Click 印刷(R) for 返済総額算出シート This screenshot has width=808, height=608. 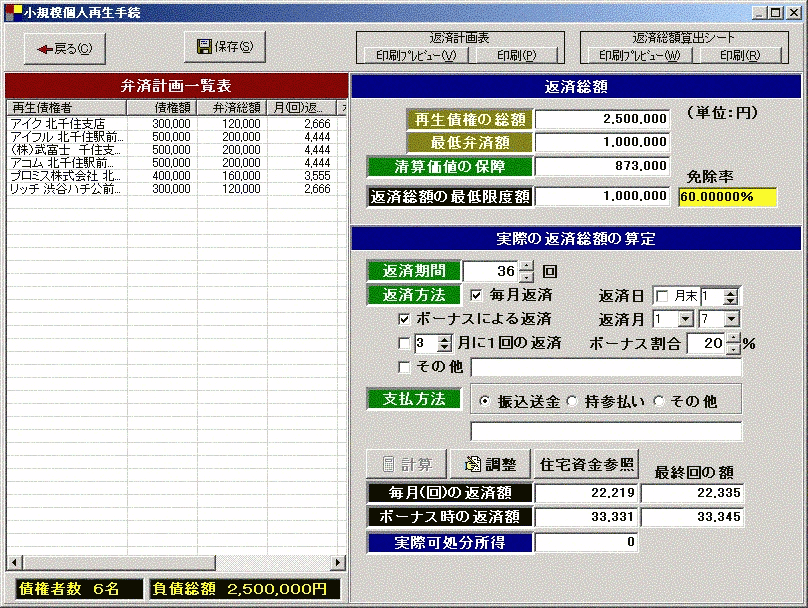pyautogui.click(x=740, y=55)
